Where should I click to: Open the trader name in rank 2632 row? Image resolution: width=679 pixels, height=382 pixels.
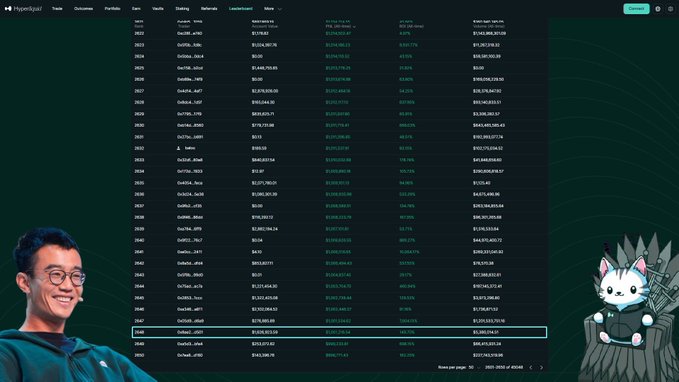(190, 148)
